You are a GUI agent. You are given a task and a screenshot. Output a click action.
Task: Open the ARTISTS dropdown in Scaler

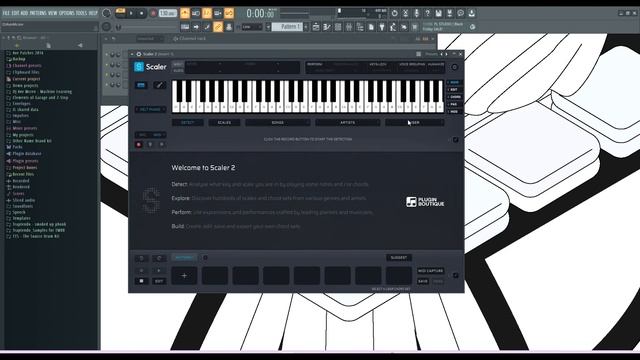point(348,122)
